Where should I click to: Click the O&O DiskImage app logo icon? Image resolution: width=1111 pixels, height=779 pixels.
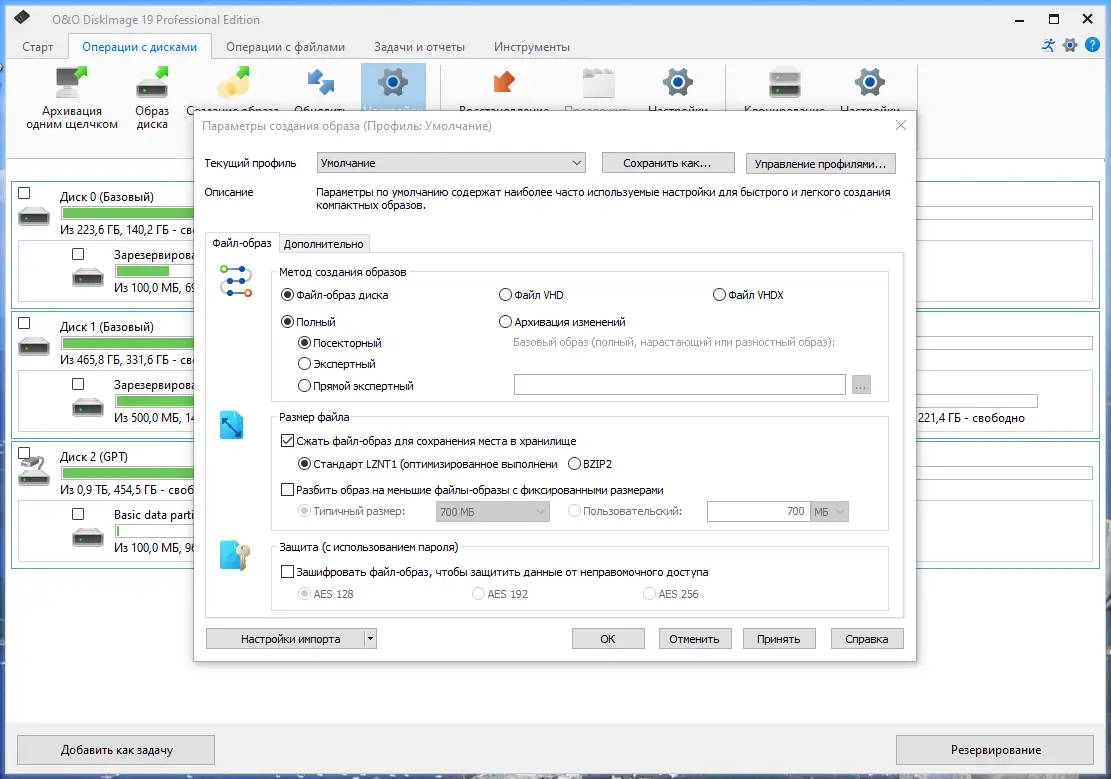(22, 18)
